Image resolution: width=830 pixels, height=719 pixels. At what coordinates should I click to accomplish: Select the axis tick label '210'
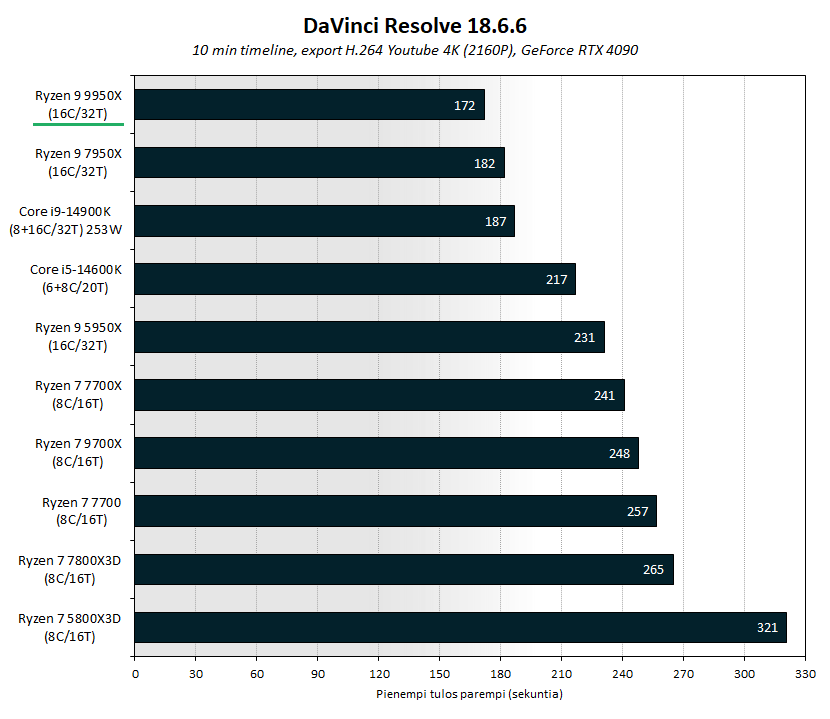point(562,674)
